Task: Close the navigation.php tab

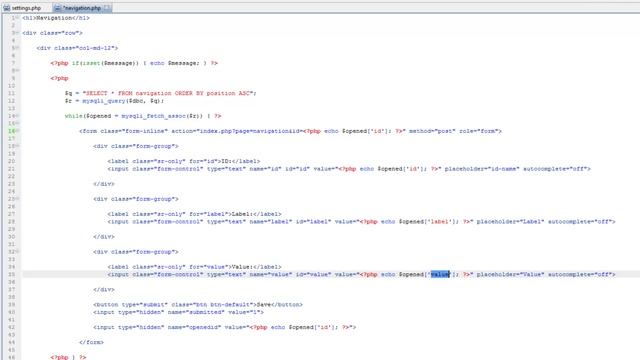Action: [107, 8]
